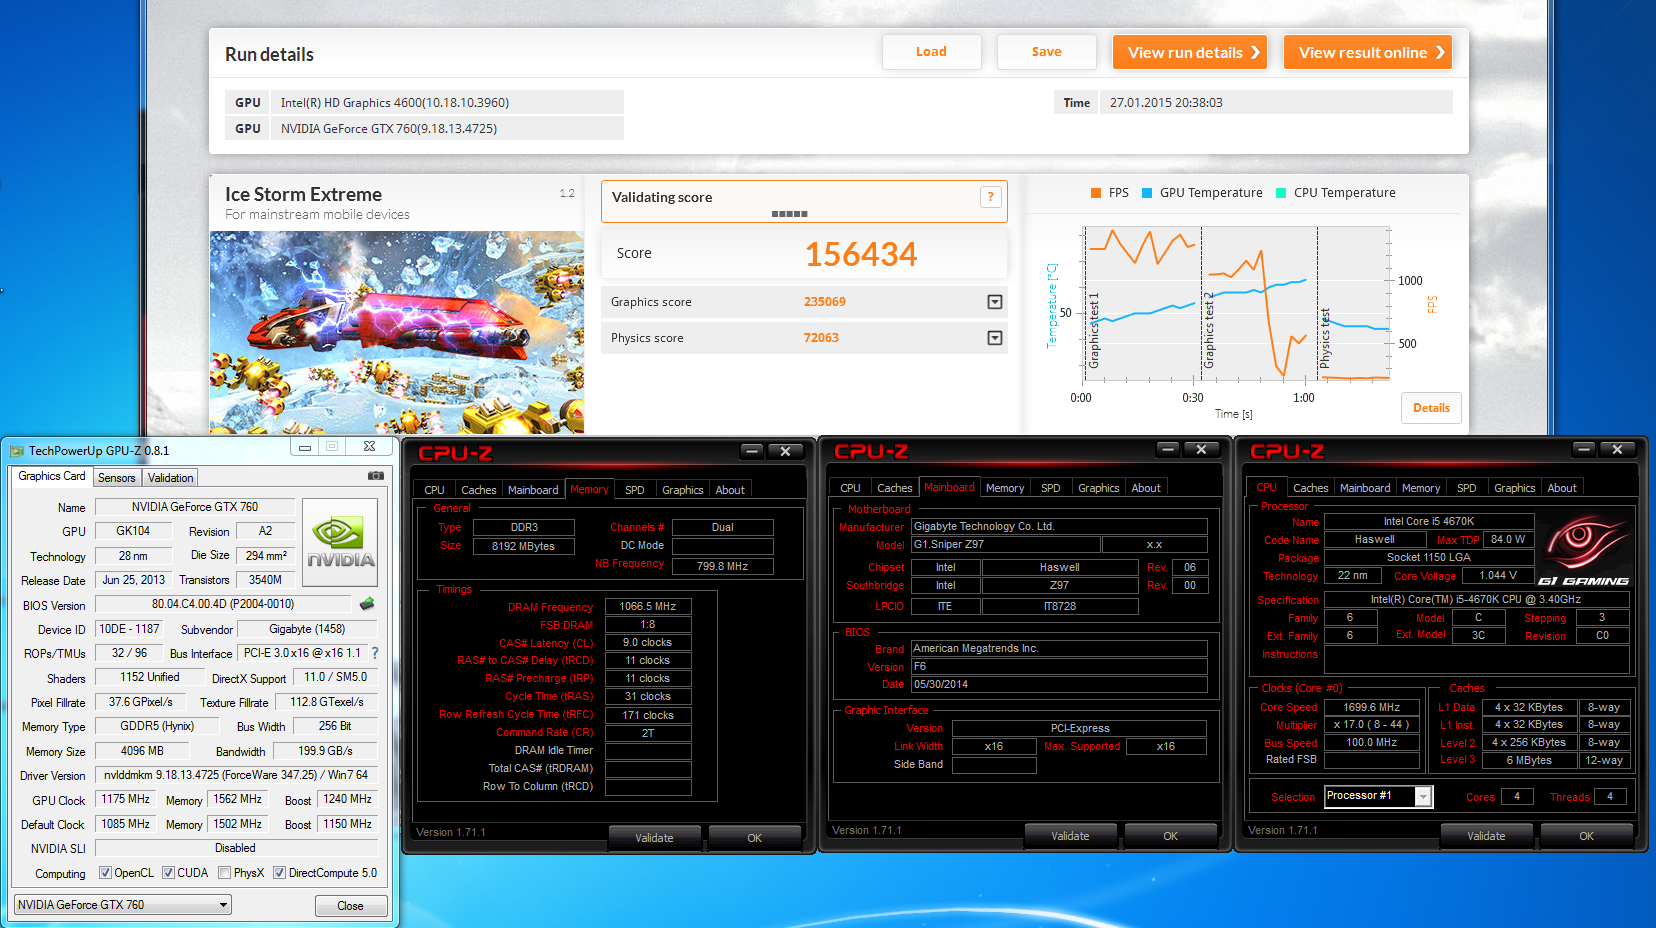Click the motherboard model G1.Sniper Z97 field
The width and height of the screenshot is (1656, 928).
point(1005,544)
